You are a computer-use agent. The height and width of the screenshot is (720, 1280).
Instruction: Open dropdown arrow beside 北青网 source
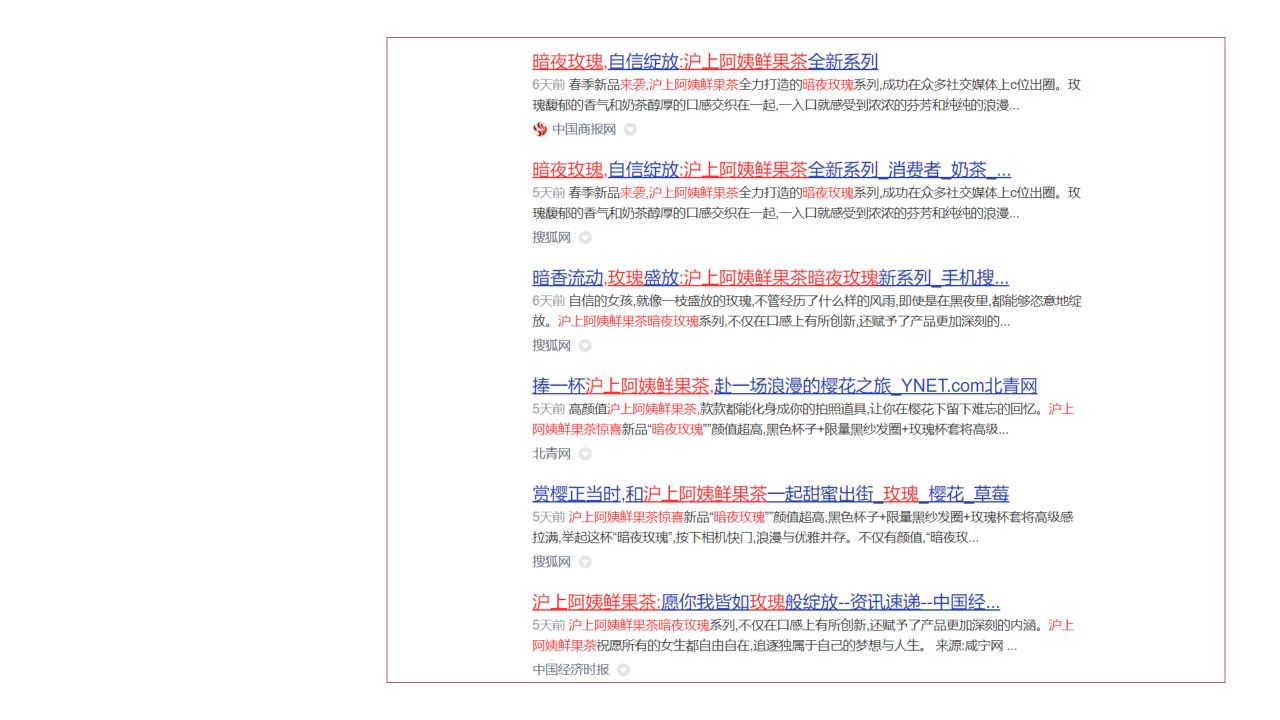(x=585, y=454)
